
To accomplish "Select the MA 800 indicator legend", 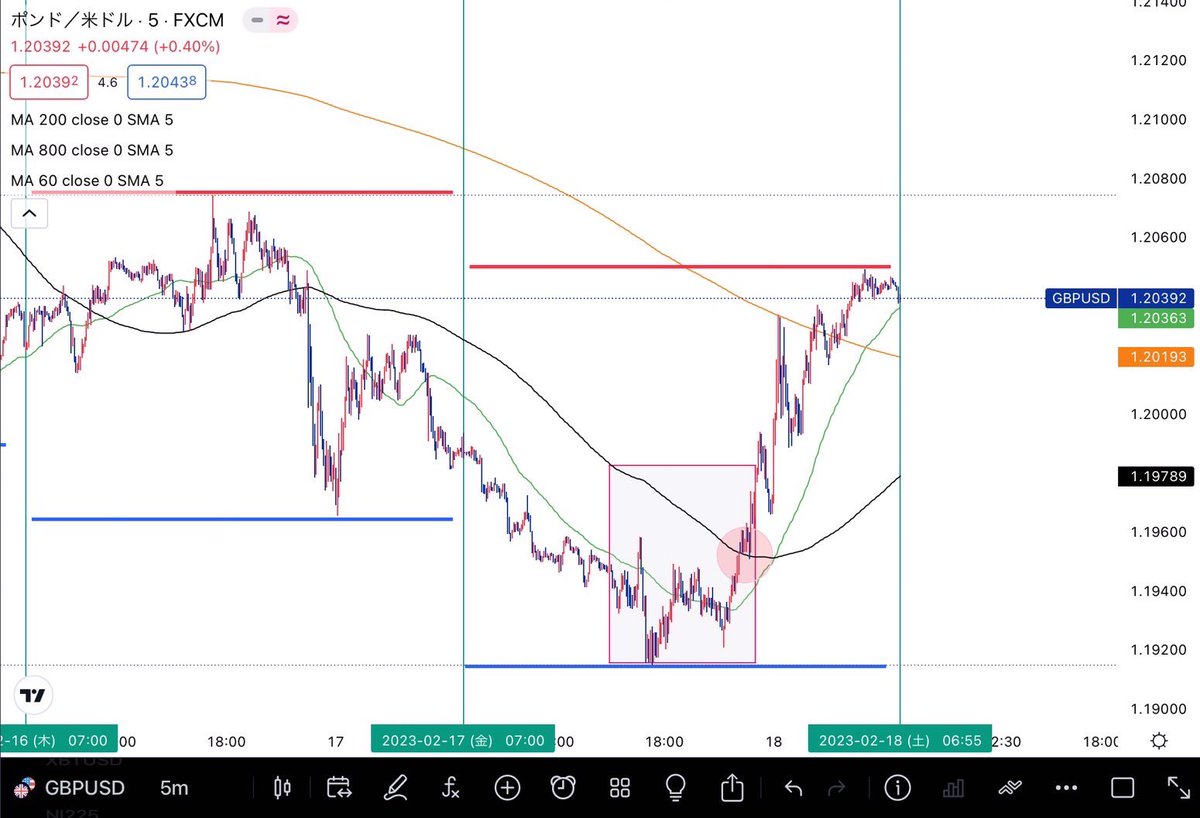I will [x=92, y=150].
